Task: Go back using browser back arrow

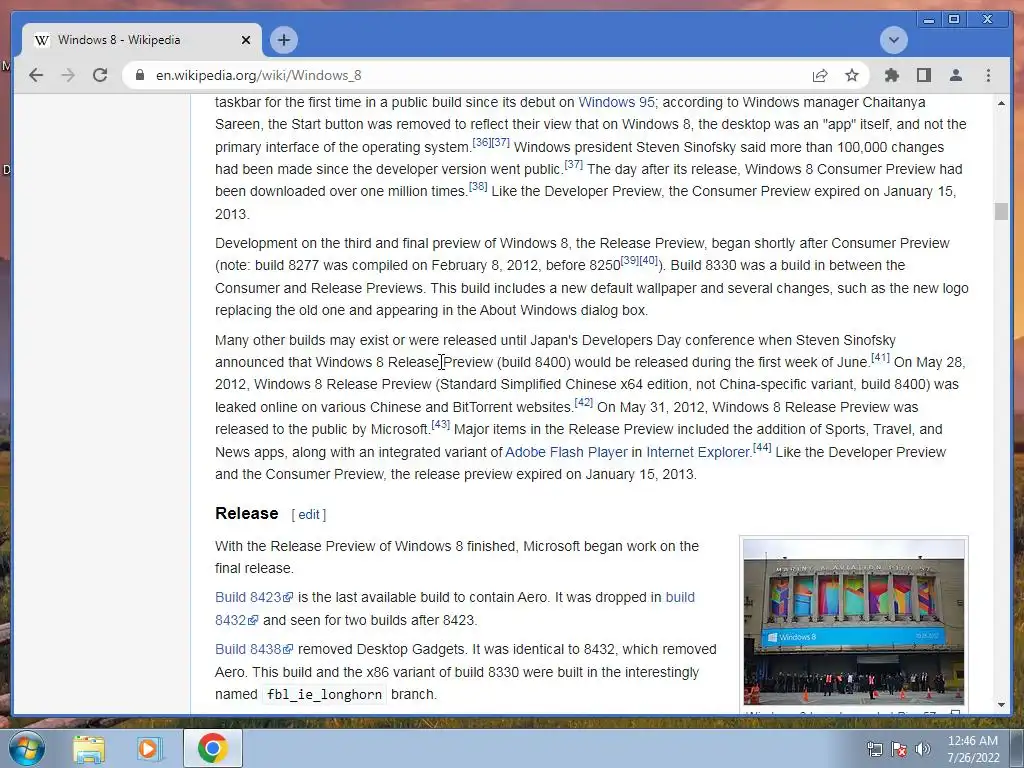Action: [36, 75]
